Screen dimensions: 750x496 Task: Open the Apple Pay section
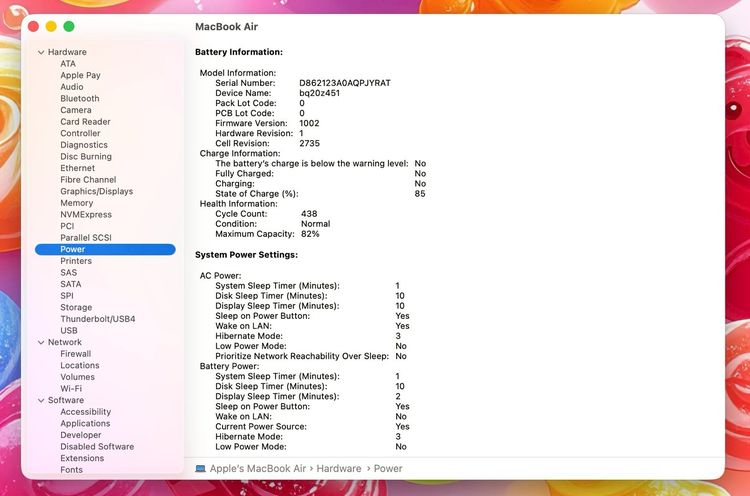tap(80, 75)
